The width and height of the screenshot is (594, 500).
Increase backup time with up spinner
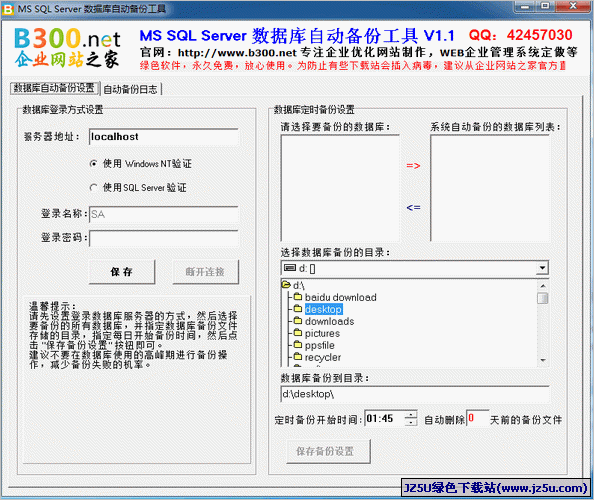click(x=411, y=414)
